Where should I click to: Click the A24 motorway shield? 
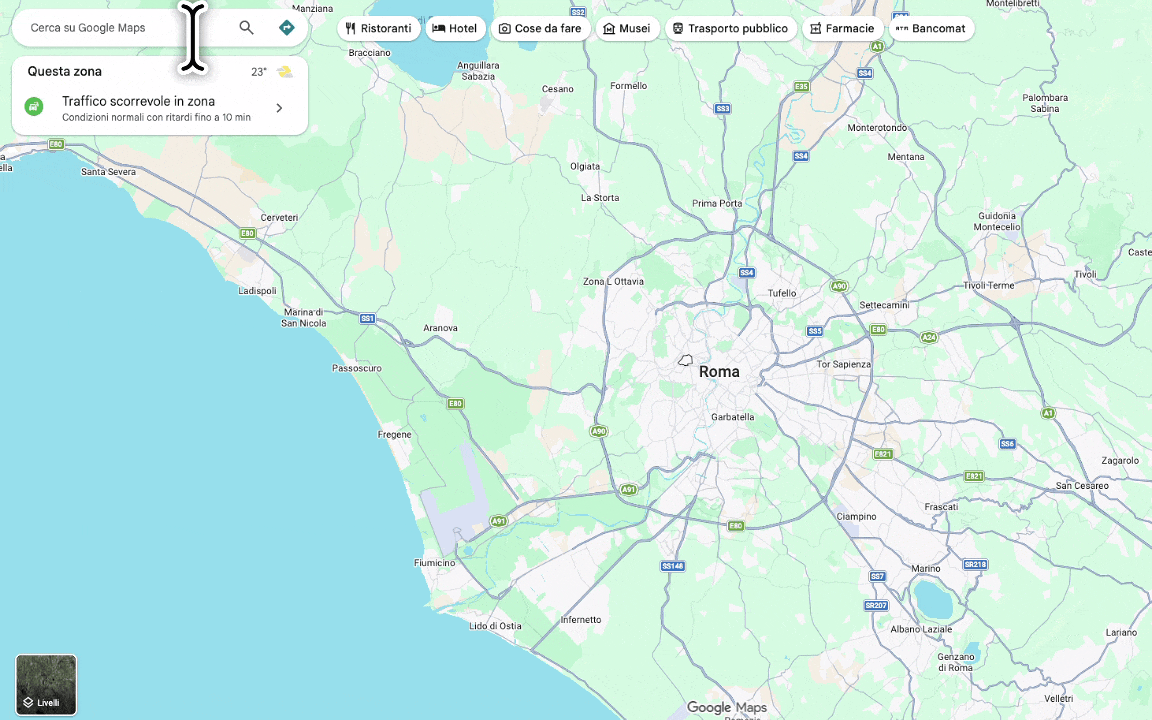click(x=929, y=337)
